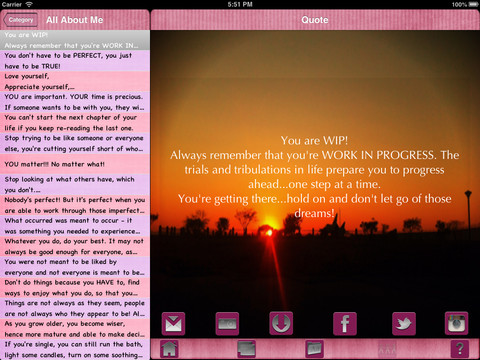Tap the 5:51 PM clock in status bar

(240, 4)
